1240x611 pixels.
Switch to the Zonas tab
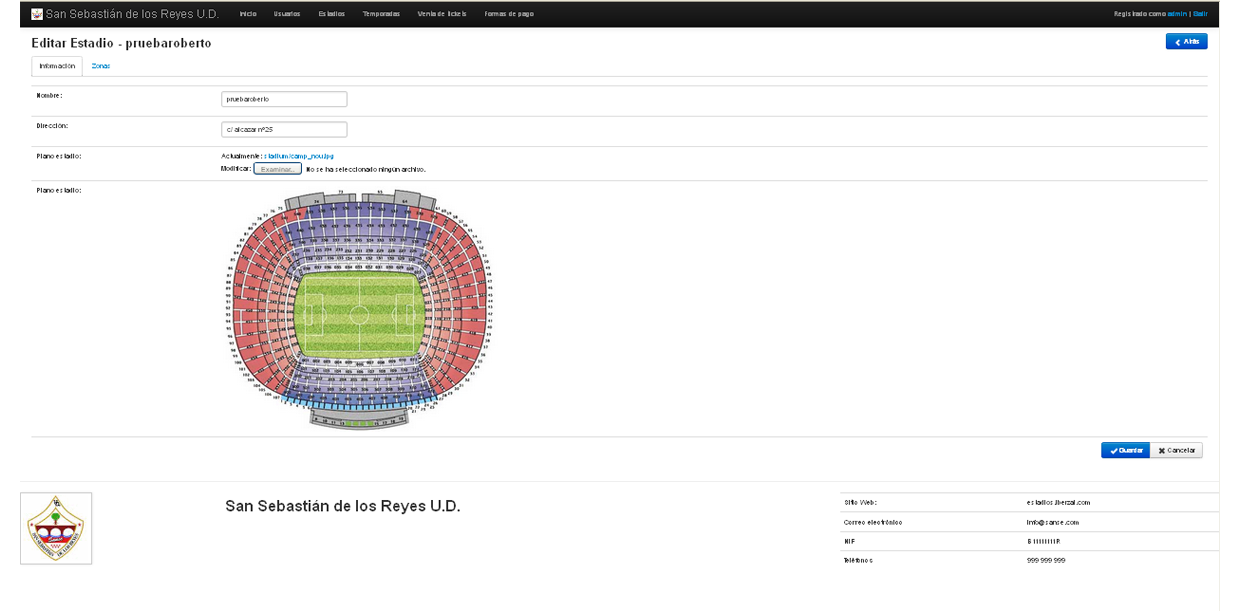(x=101, y=66)
